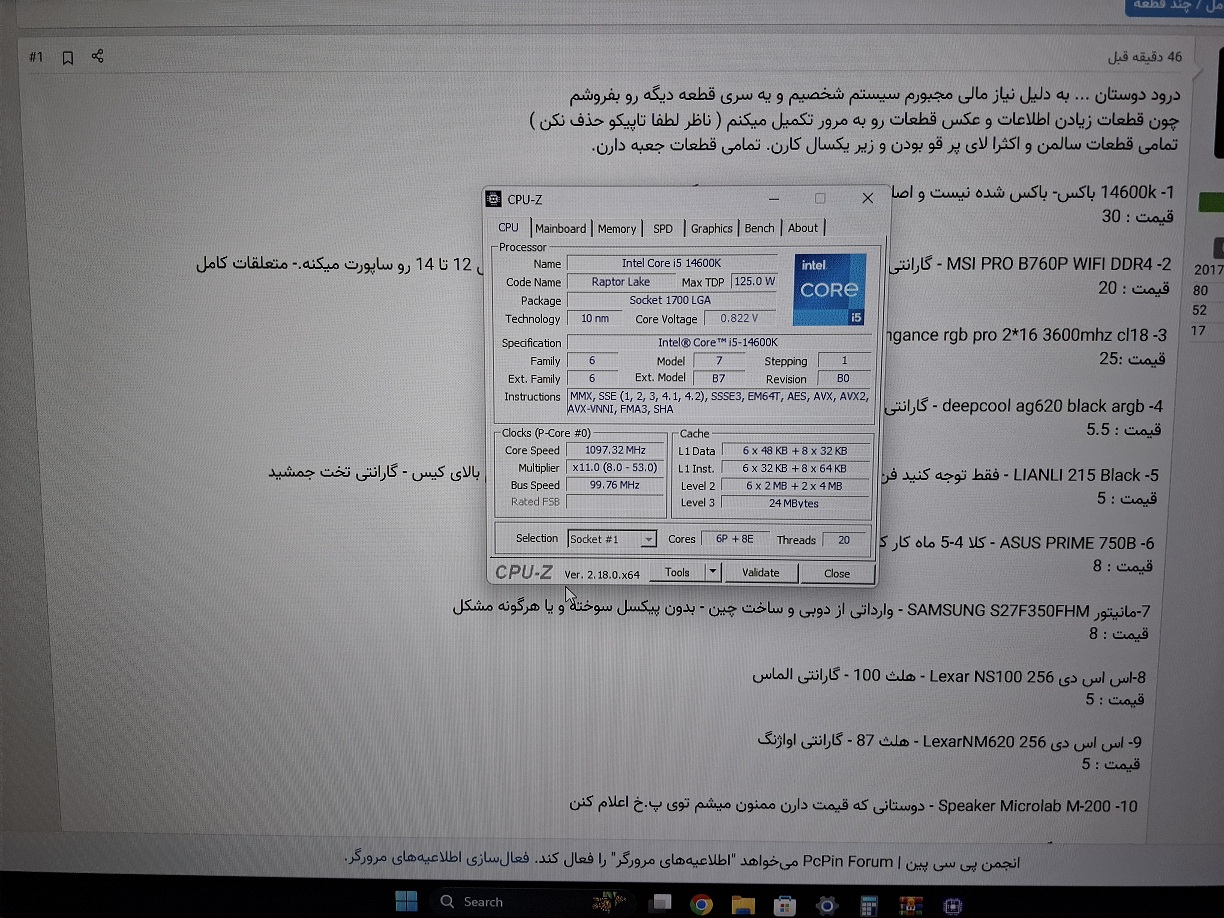Viewport: 1224px width, 918px height.
Task: Open WinRAR from the taskbar
Action: pyautogui.click(x=909, y=904)
